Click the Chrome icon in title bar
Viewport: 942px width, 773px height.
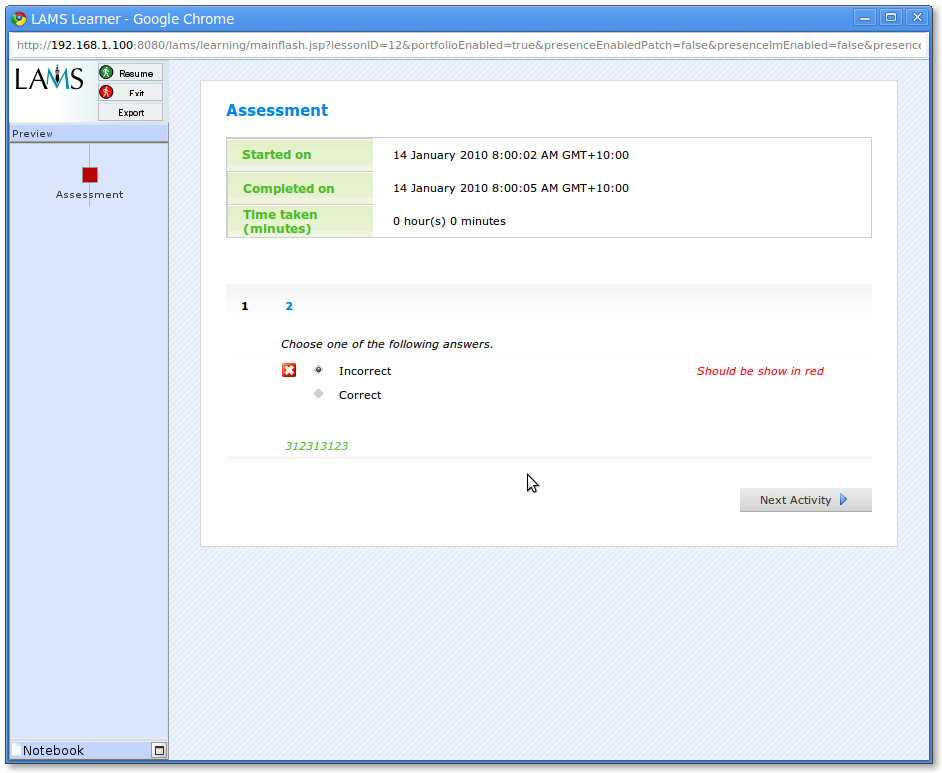point(18,18)
